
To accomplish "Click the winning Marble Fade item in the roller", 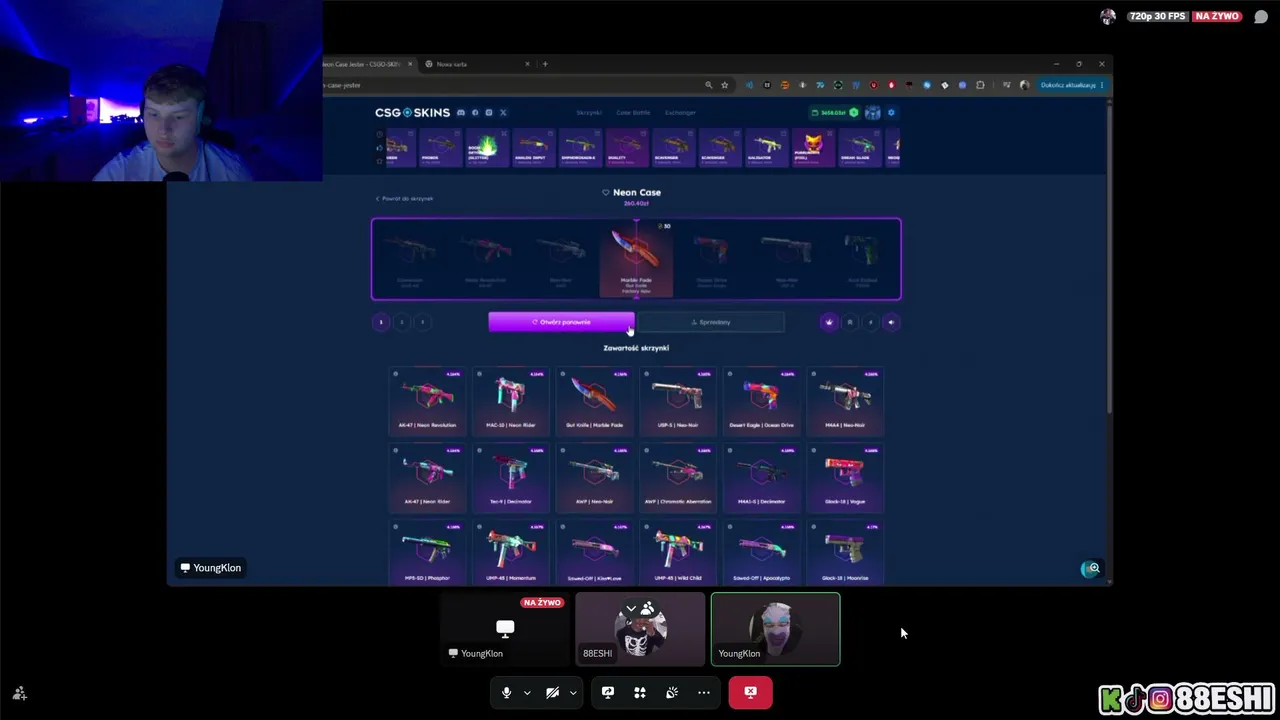I will pyautogui.click(x=636, y=259).
